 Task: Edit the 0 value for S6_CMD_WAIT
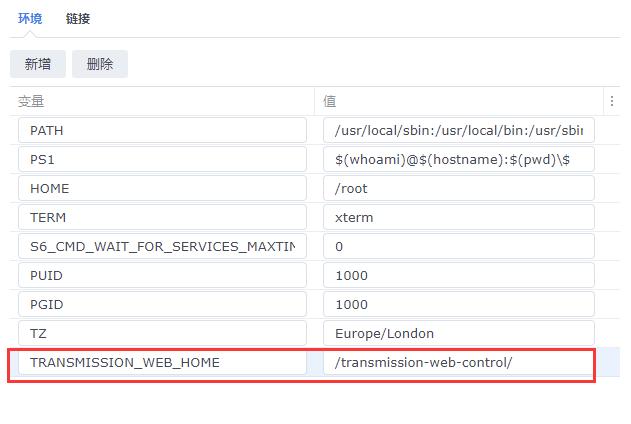(x=458, y=247)
